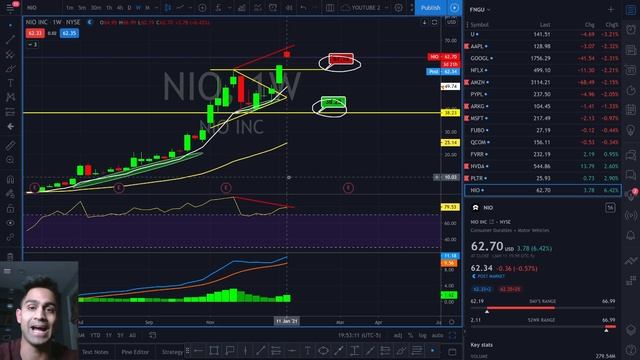Open the compare or add symbol button
The width and height of the screenshot is (640, 360).
pos(202,7)
